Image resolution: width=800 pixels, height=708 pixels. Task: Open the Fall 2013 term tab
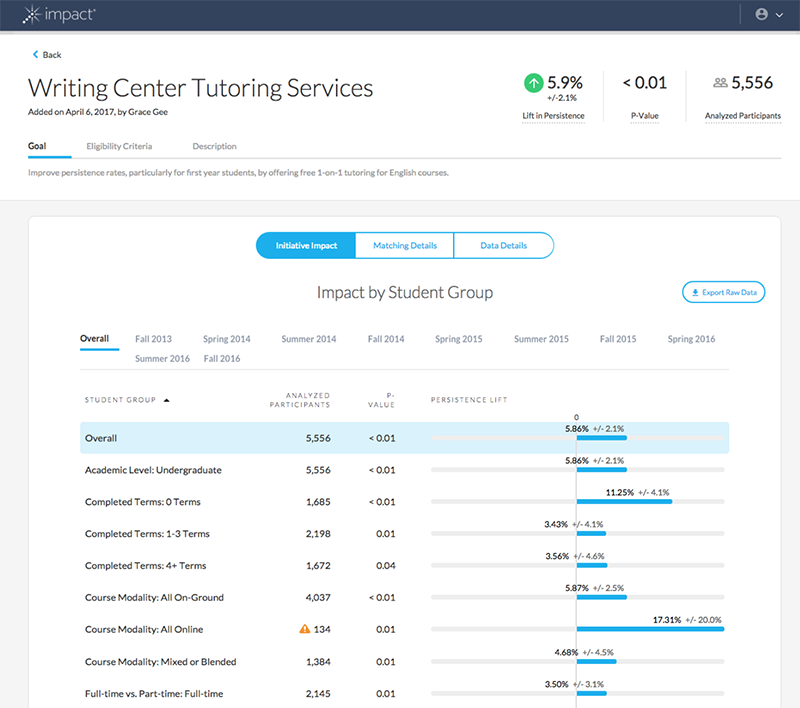(154, 339)
